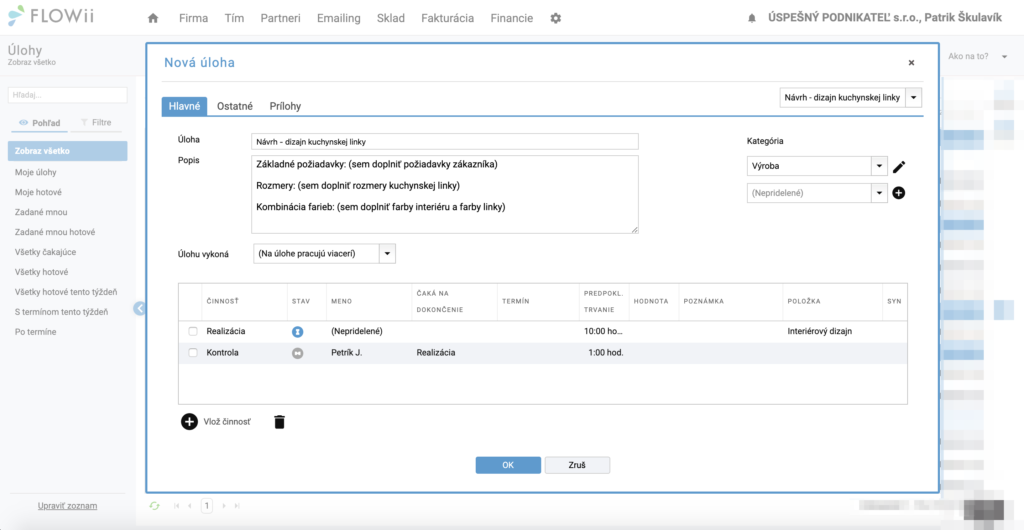Select the Filtre sidebar tab
This screenshot has height=530, width=1024.
95,122
